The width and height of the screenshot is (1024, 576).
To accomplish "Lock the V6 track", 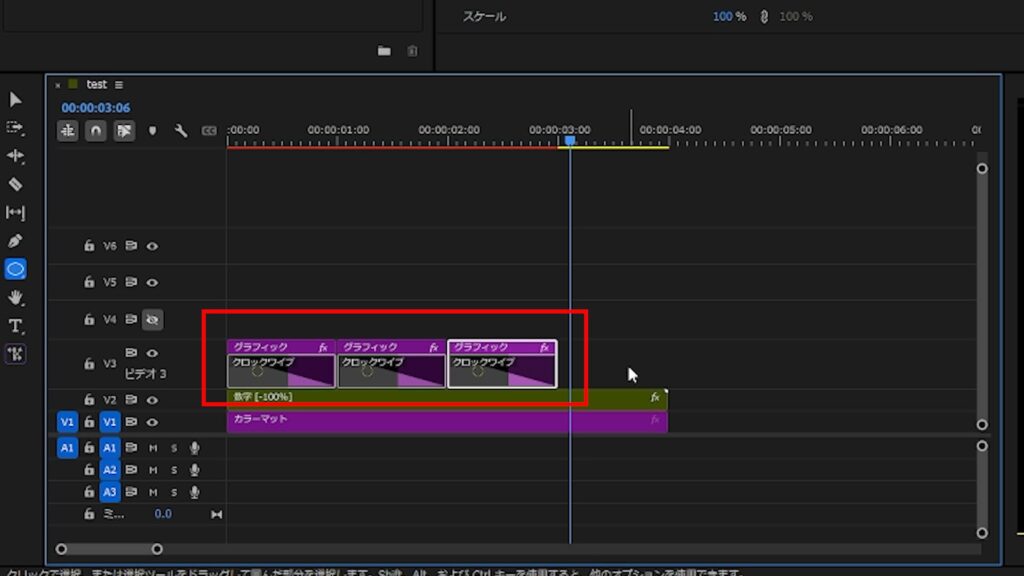I will tap(89, 246).
